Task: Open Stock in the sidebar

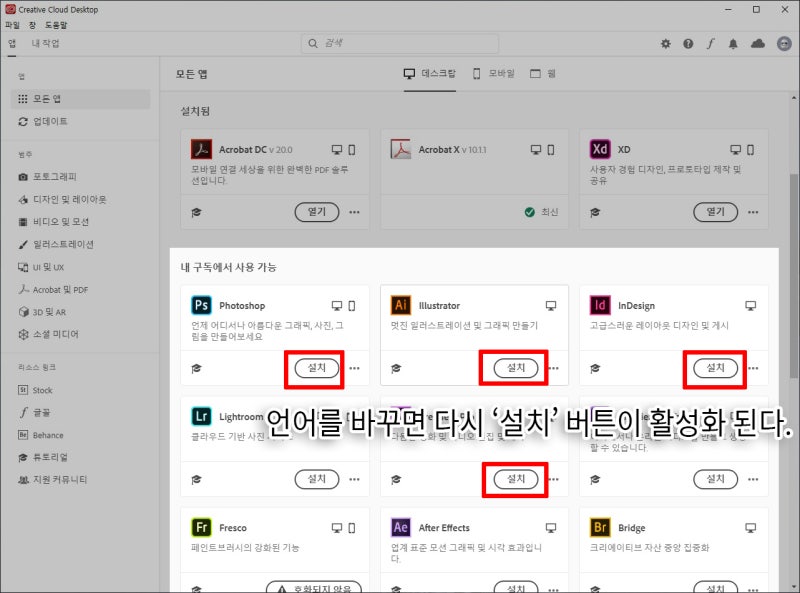Action: click(x=35, y=390)
